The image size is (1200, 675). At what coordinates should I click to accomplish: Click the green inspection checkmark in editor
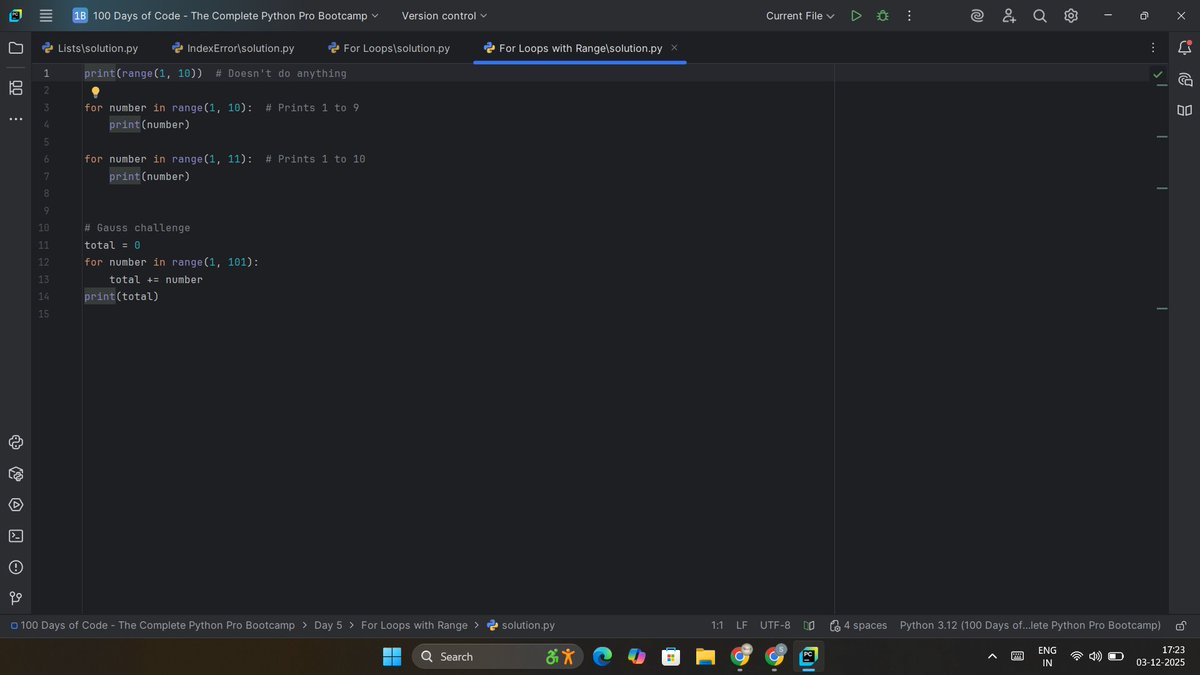coord(1159,74)
